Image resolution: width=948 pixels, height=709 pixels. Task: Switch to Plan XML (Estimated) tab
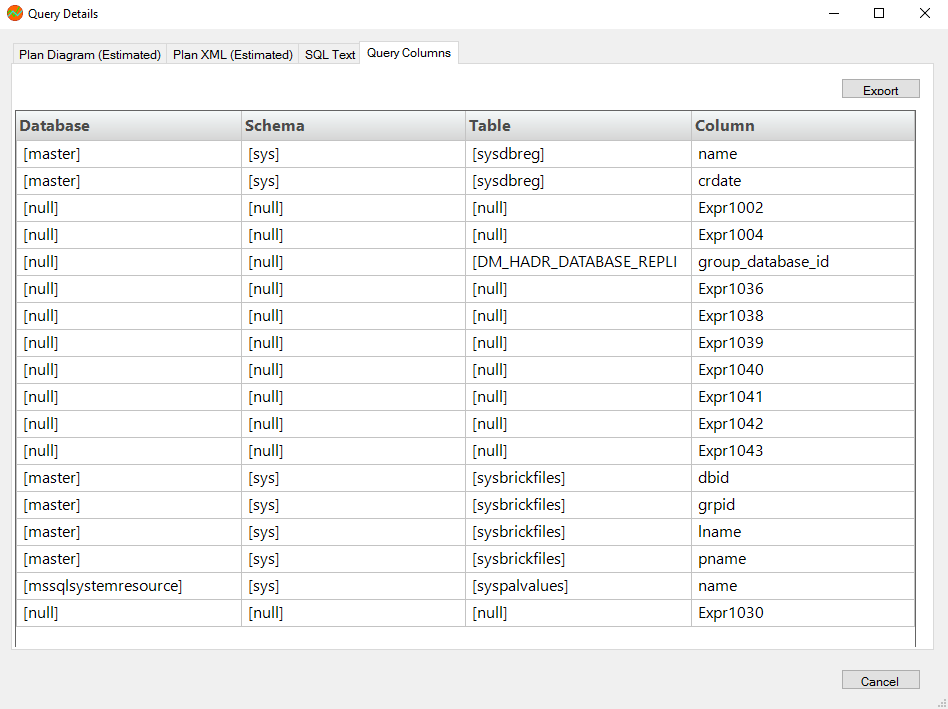(x=233, y=54)
